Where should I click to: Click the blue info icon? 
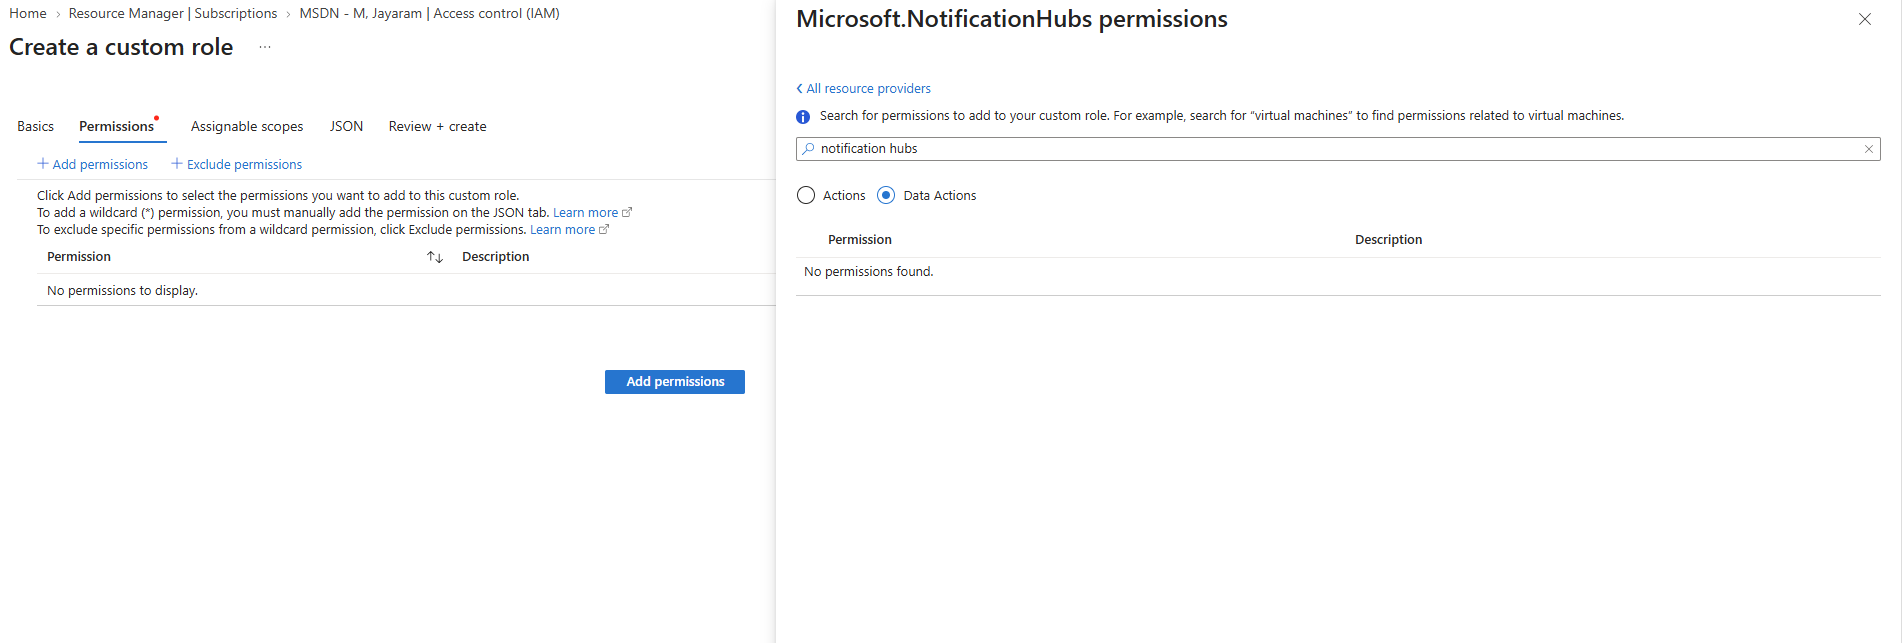pos(803,117)
